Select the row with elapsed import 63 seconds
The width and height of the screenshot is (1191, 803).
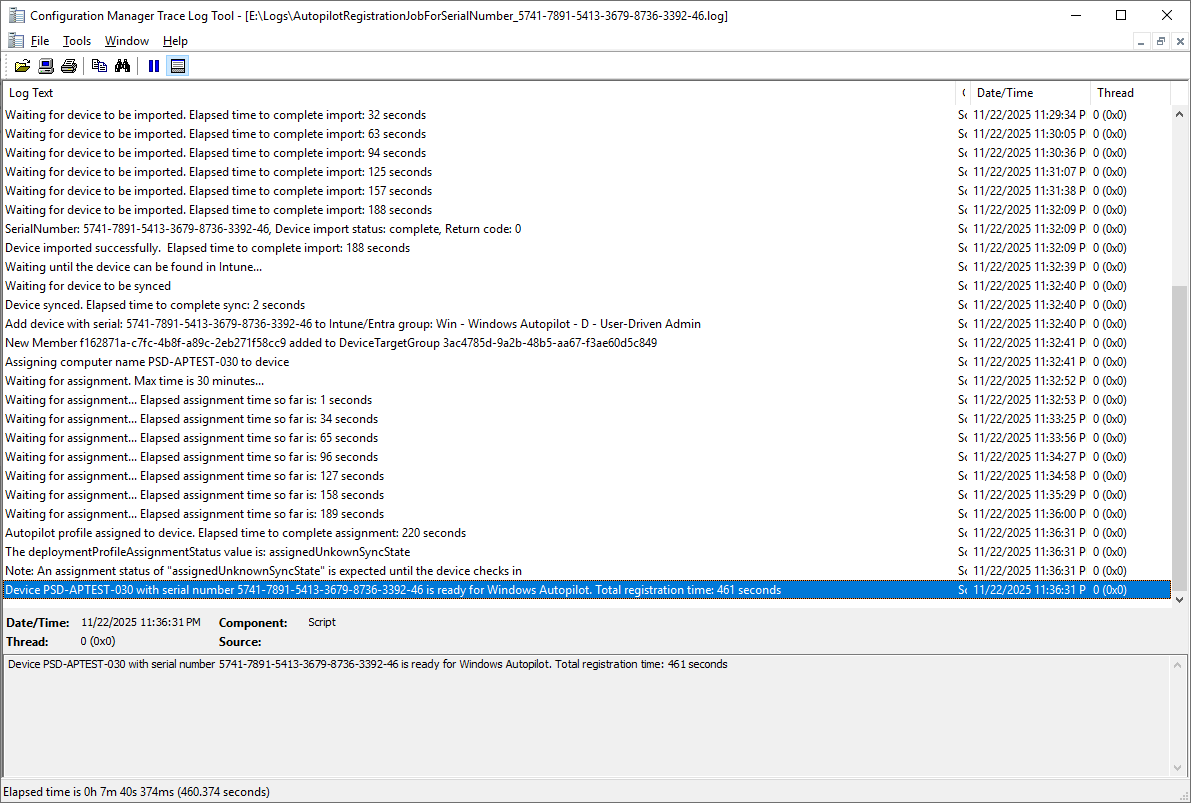[x=586, y=134]
